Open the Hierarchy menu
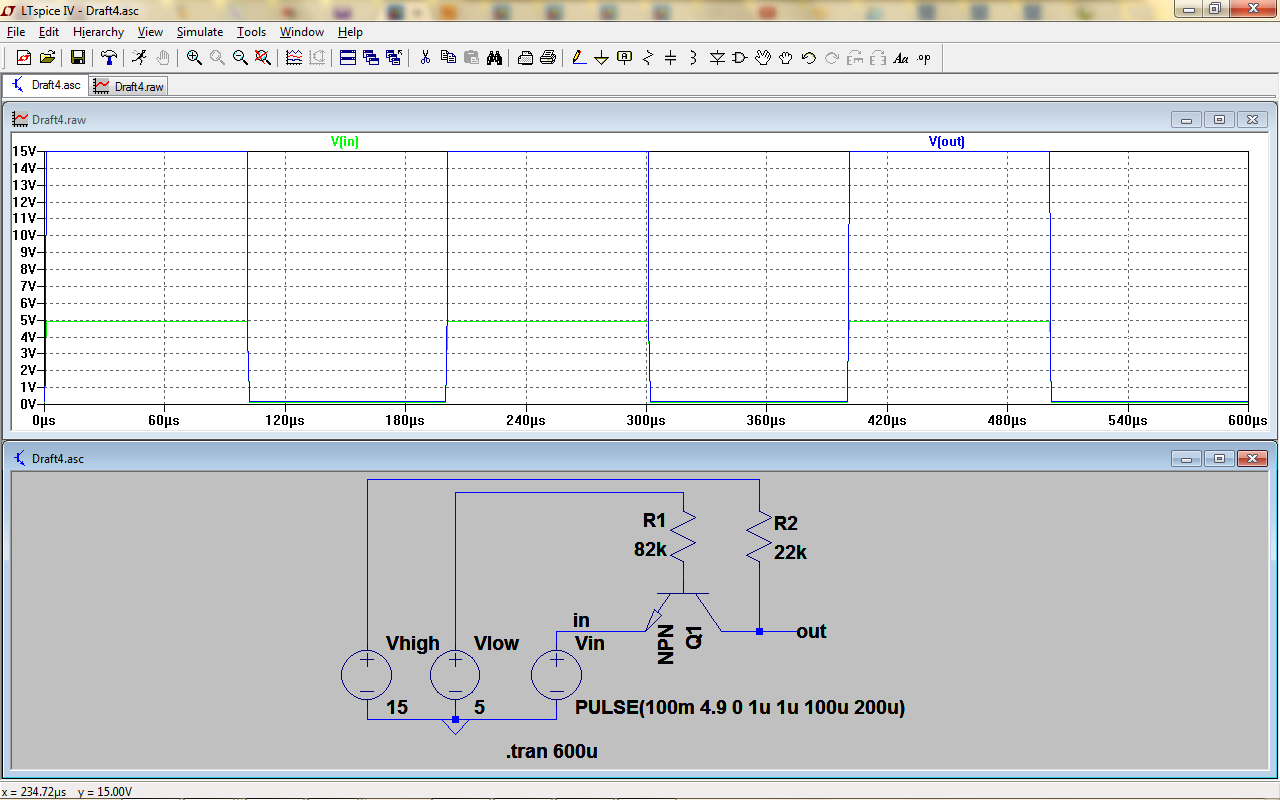Image resolution: width=1280 pixels, height=800 pixels. (x=98, y=32)
